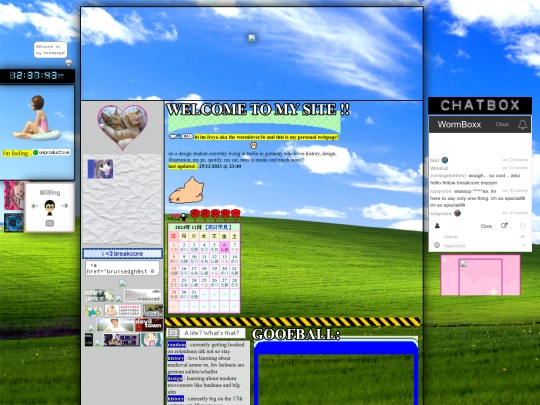Click the broken image icon in the top banner
The image size is (540, 405).
pos(252,38)
